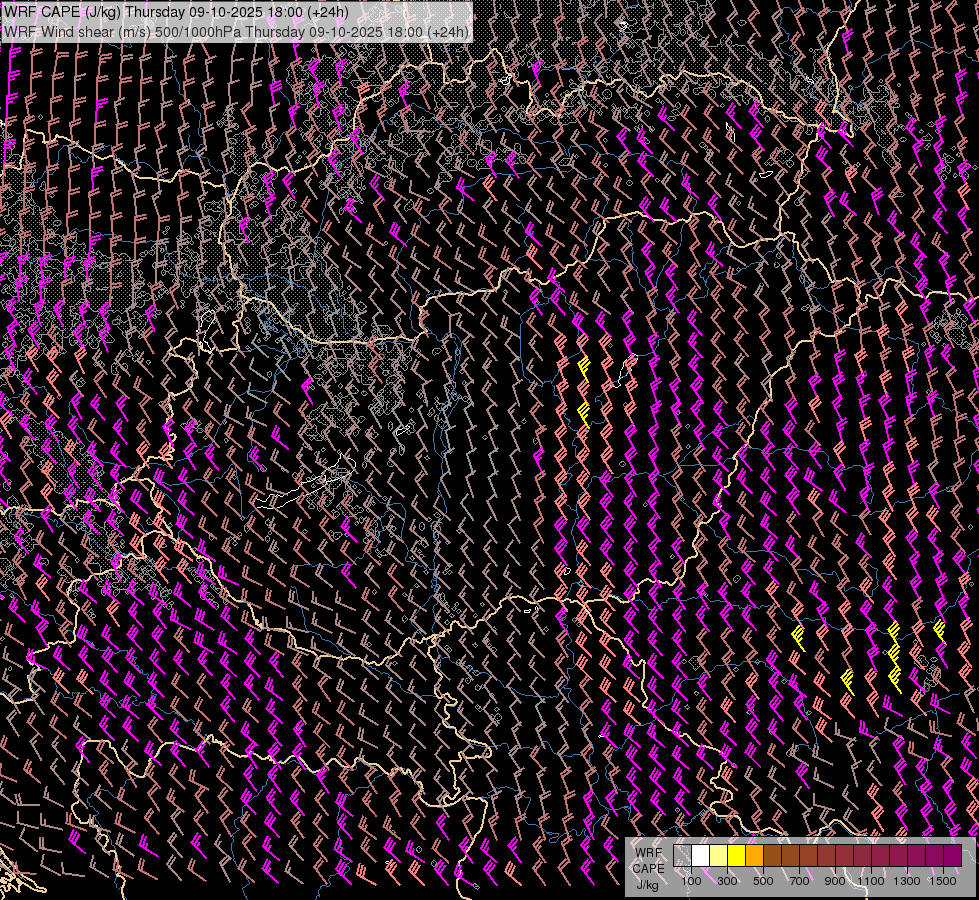Click the rightmost purple legend swatch
Screen dimensions: 979x900
952,856
